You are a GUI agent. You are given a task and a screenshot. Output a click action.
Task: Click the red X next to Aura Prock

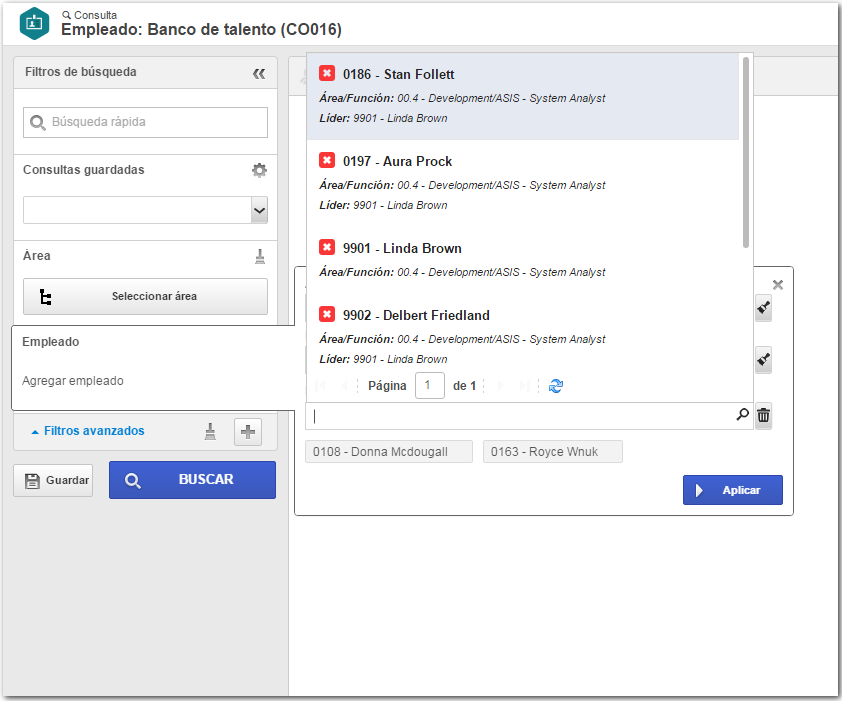[326, 160]
